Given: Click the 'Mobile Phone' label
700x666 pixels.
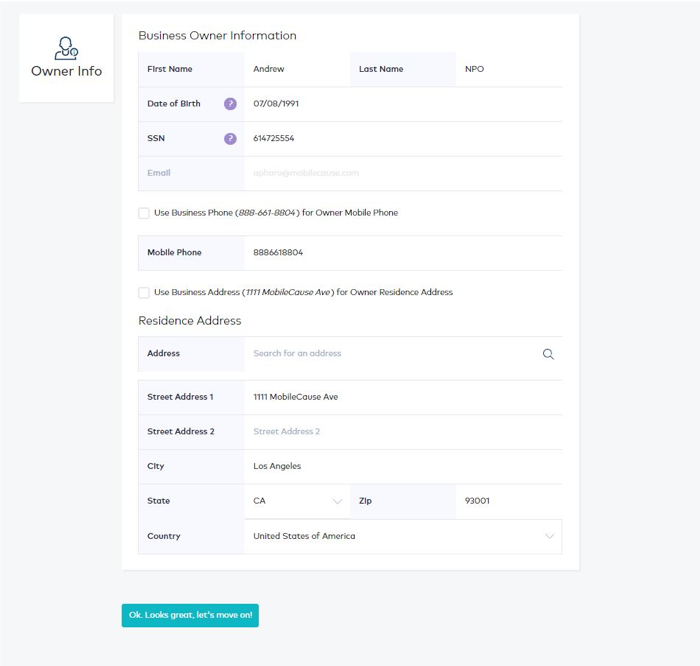Looking at the screenshot, I should (175, 253).
